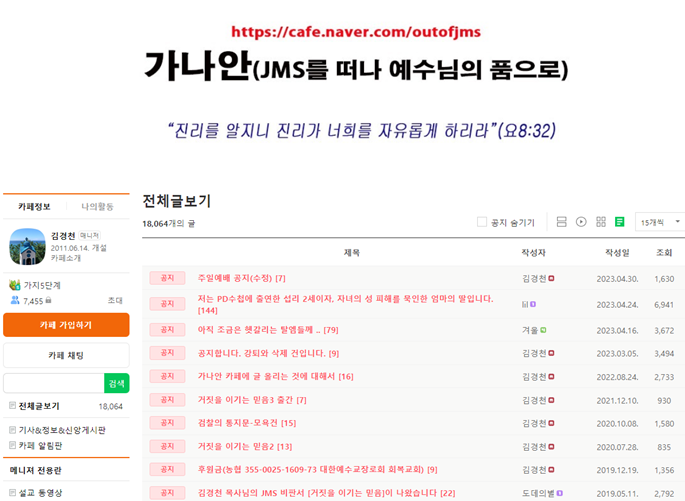This screenshot has height=501, width=685.
Task: Open 카페 알림판 board
Action: click(40, 445)
